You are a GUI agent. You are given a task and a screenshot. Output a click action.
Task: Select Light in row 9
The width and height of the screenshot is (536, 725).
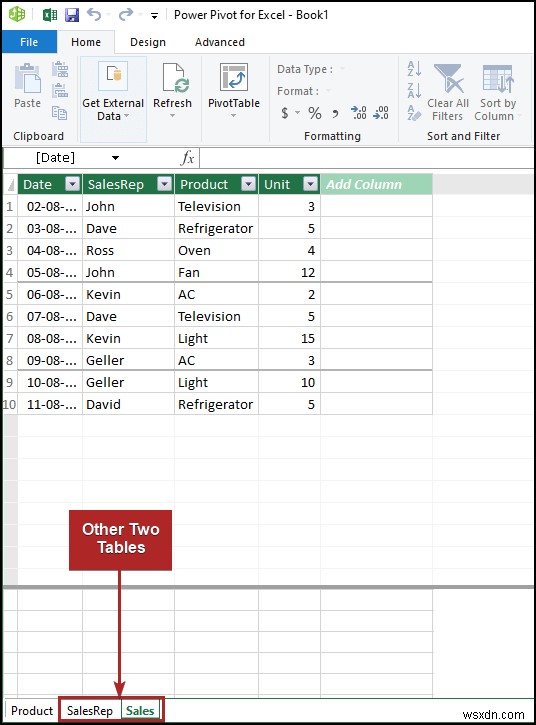(x=216, y=382)
